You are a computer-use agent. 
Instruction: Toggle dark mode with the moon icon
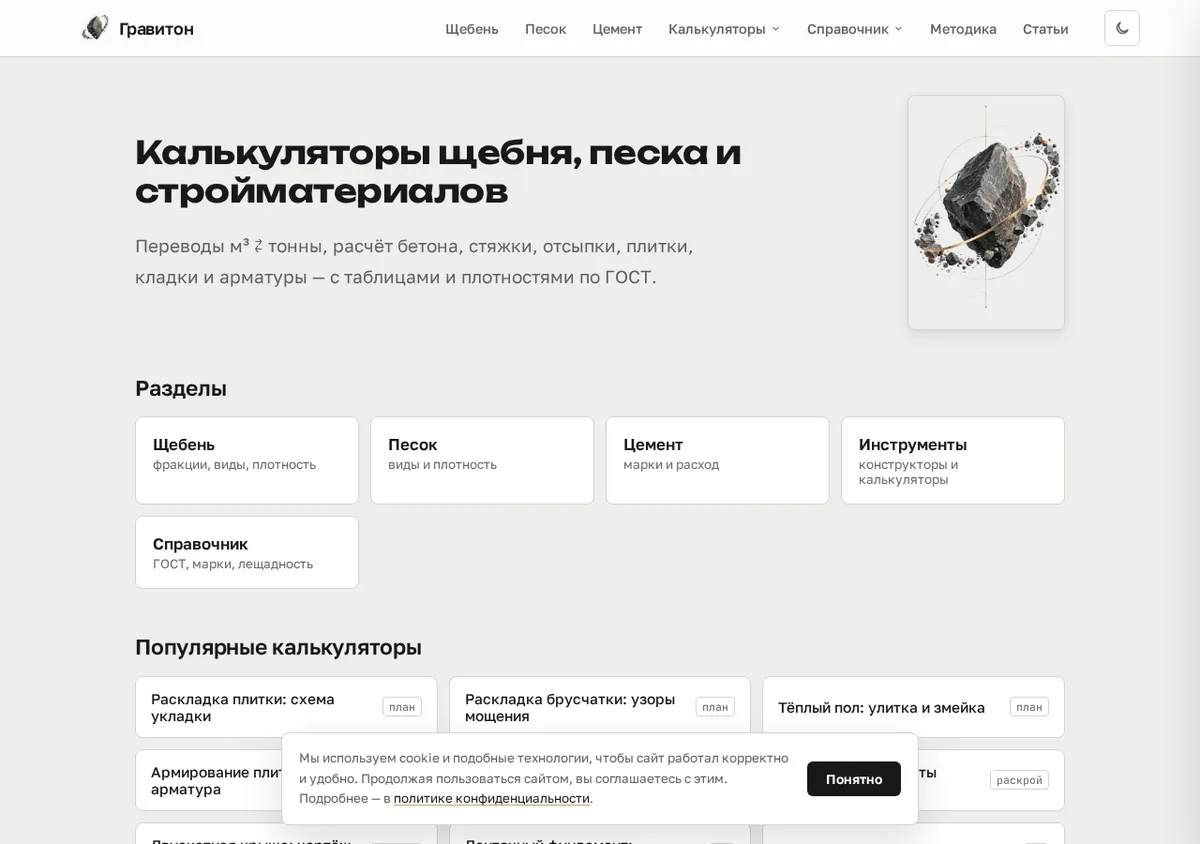tap(1122, 28)
